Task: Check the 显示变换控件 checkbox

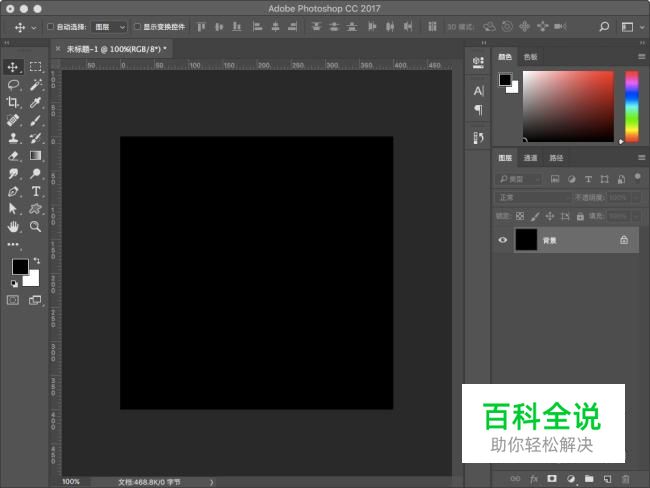Action: coord(138,27)
